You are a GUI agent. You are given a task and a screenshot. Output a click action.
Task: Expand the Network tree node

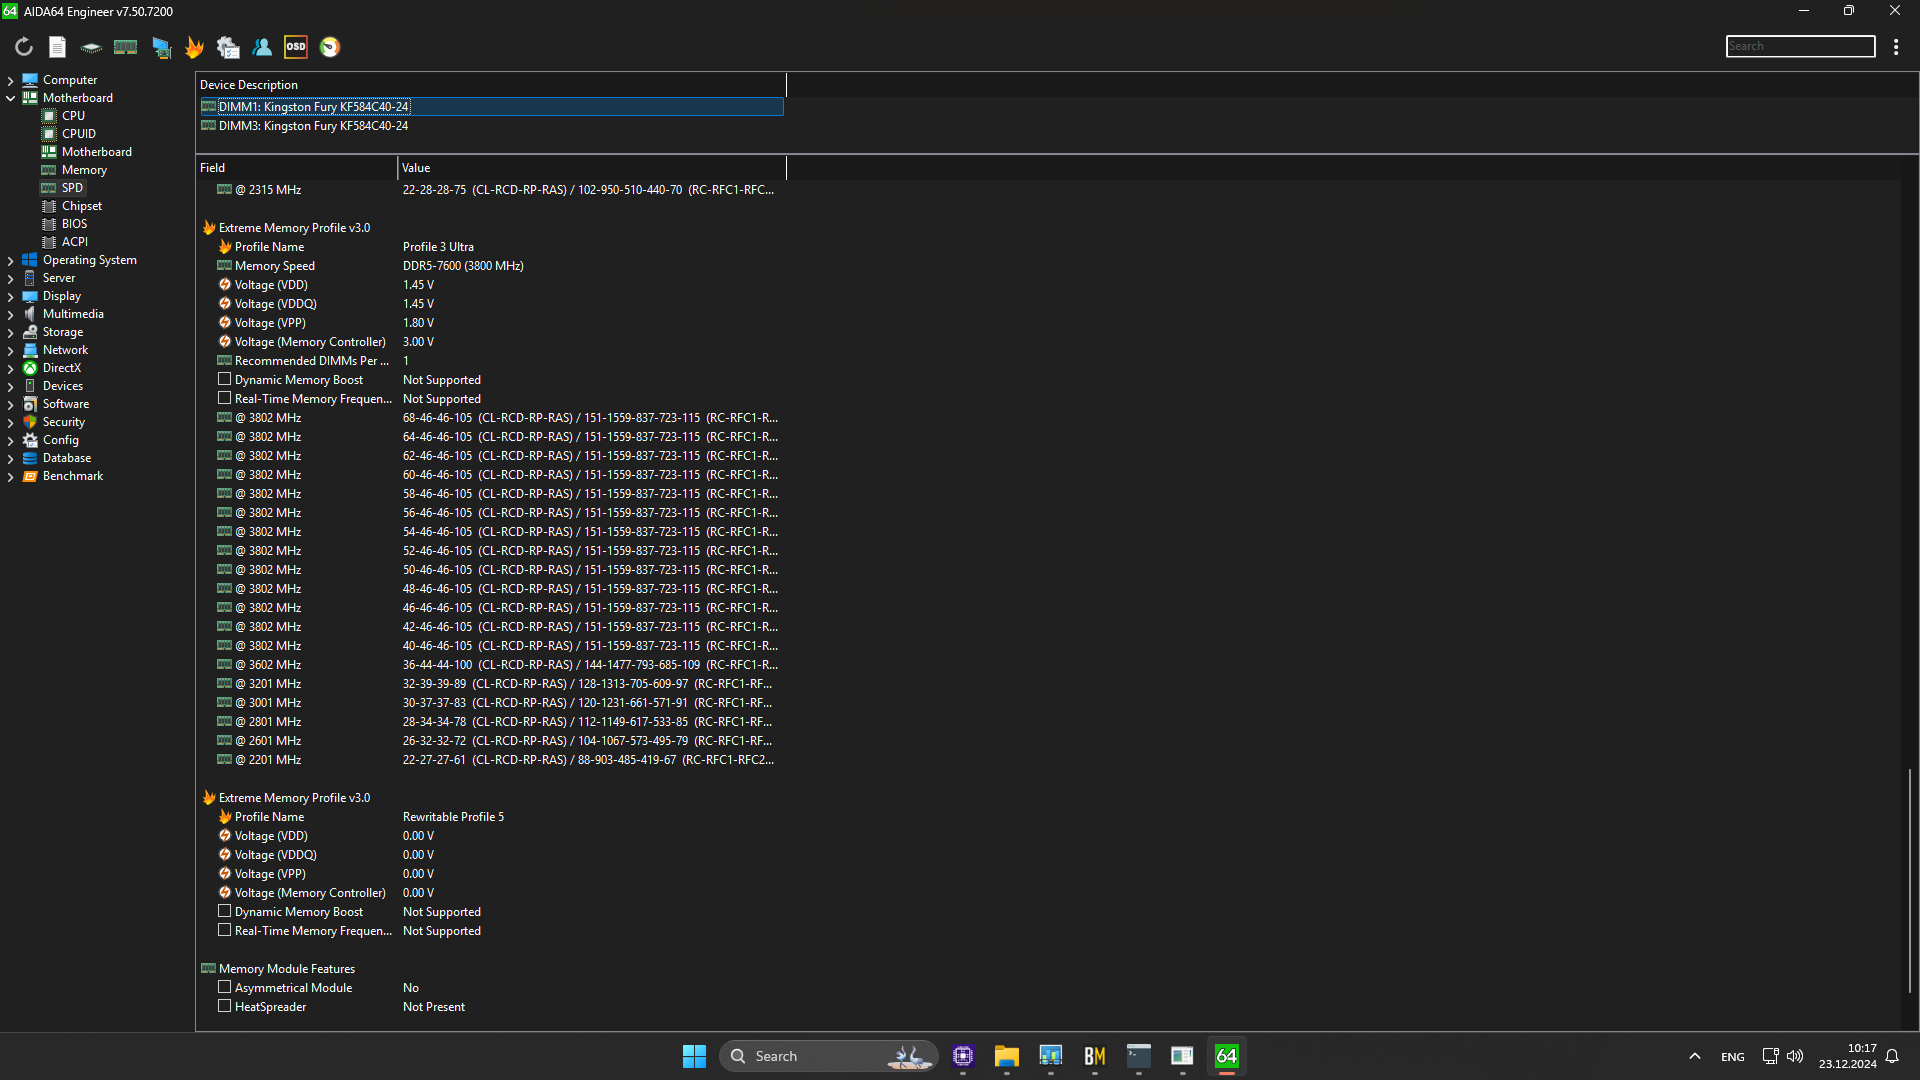[11, 350]
